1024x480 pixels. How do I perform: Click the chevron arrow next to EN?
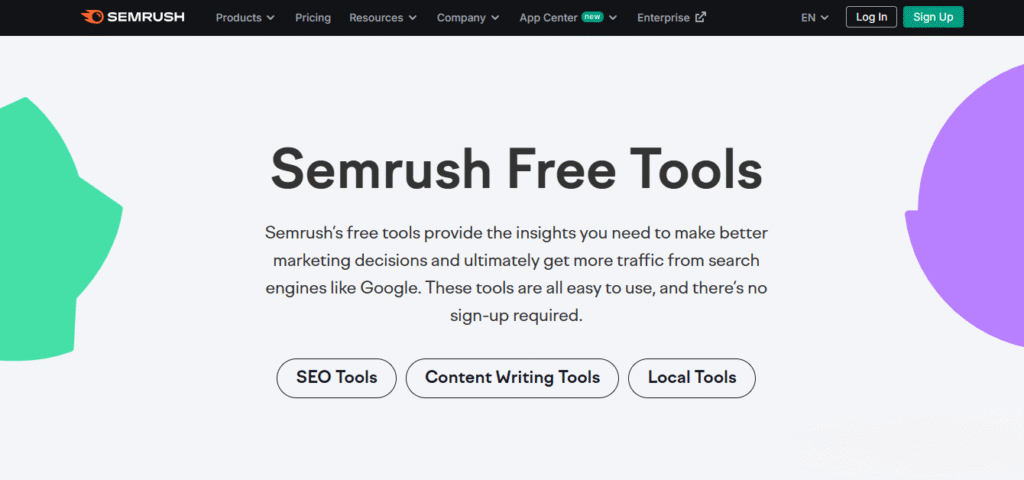825,18
